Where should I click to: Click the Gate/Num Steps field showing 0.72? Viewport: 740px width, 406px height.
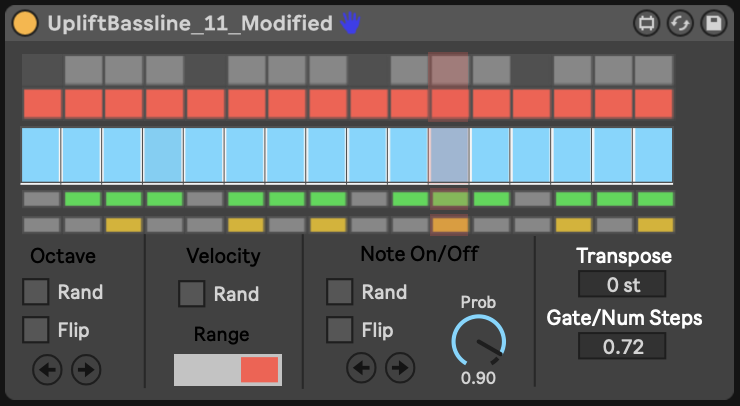(x=623, y=347)
